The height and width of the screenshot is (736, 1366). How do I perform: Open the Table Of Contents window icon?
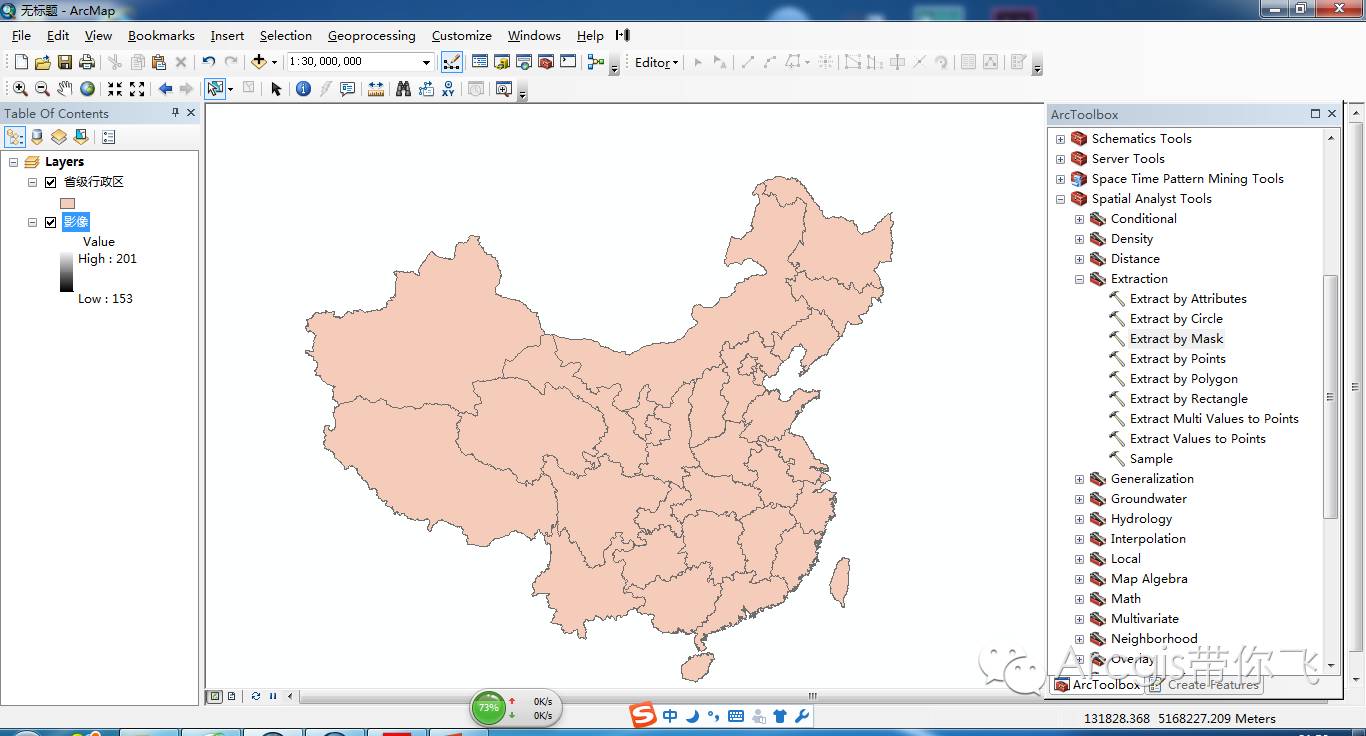[x=480, y=62]
